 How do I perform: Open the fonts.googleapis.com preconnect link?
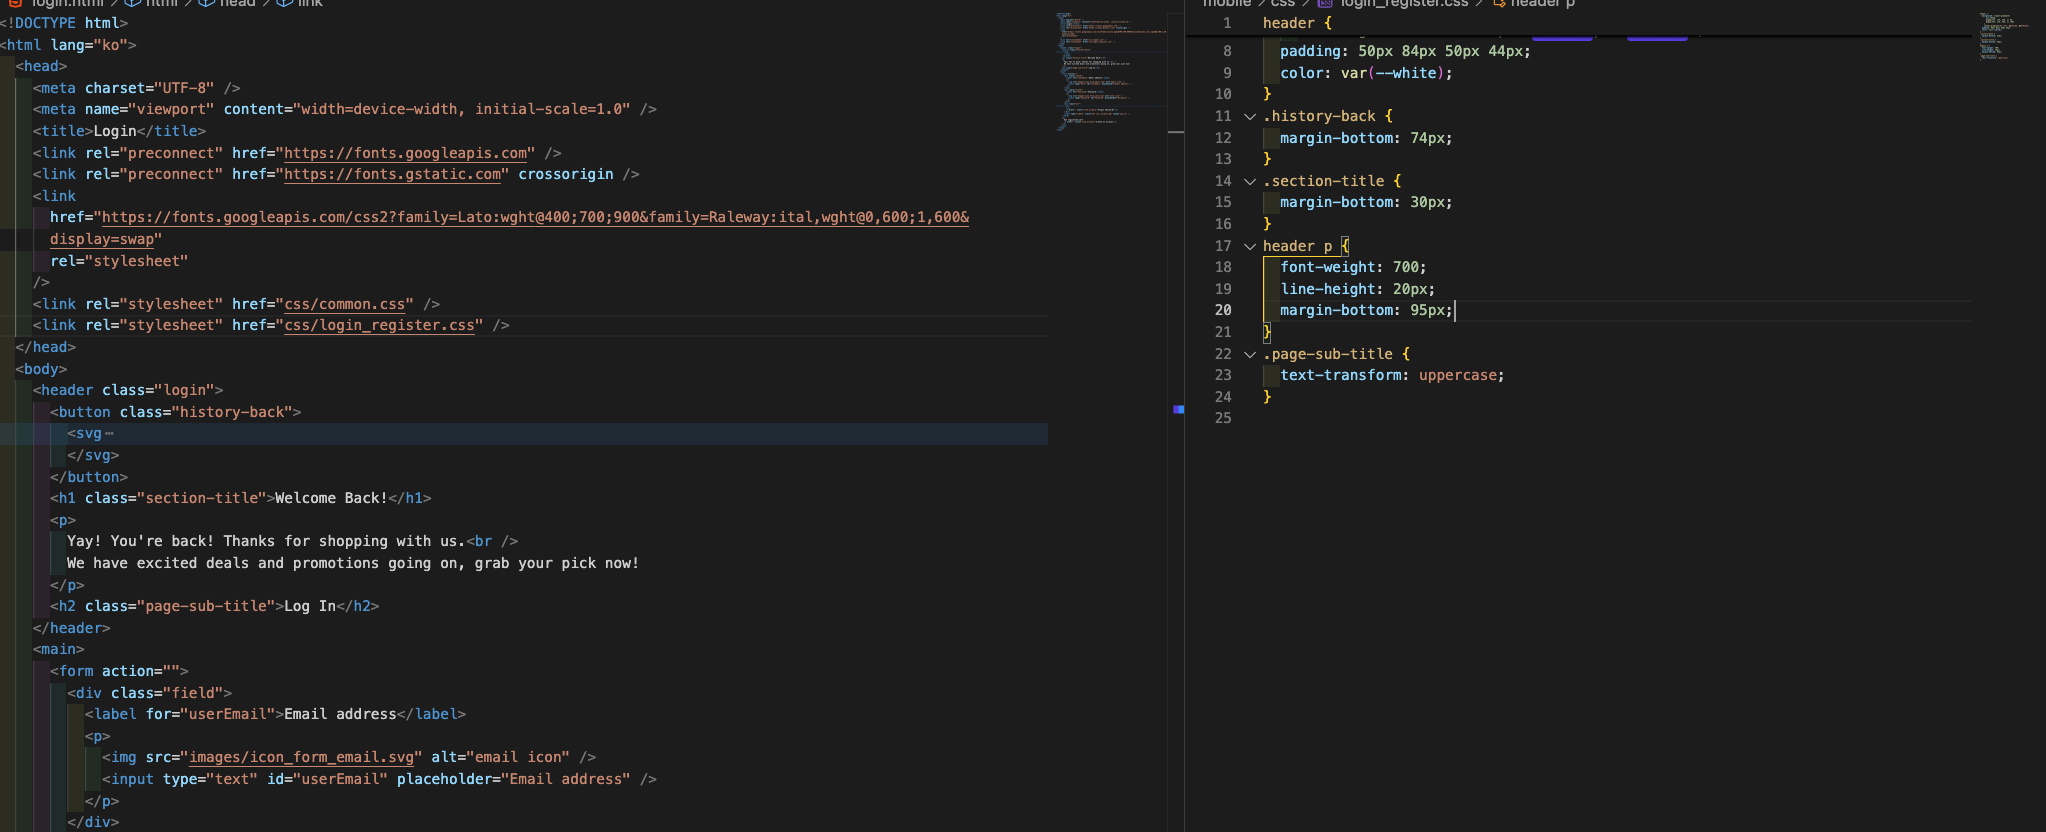(405, 153)
